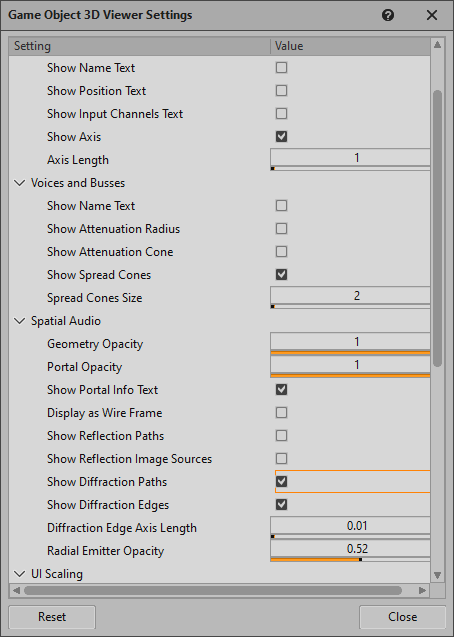Disable the Show Axis checkbox

tap(281, 136)
